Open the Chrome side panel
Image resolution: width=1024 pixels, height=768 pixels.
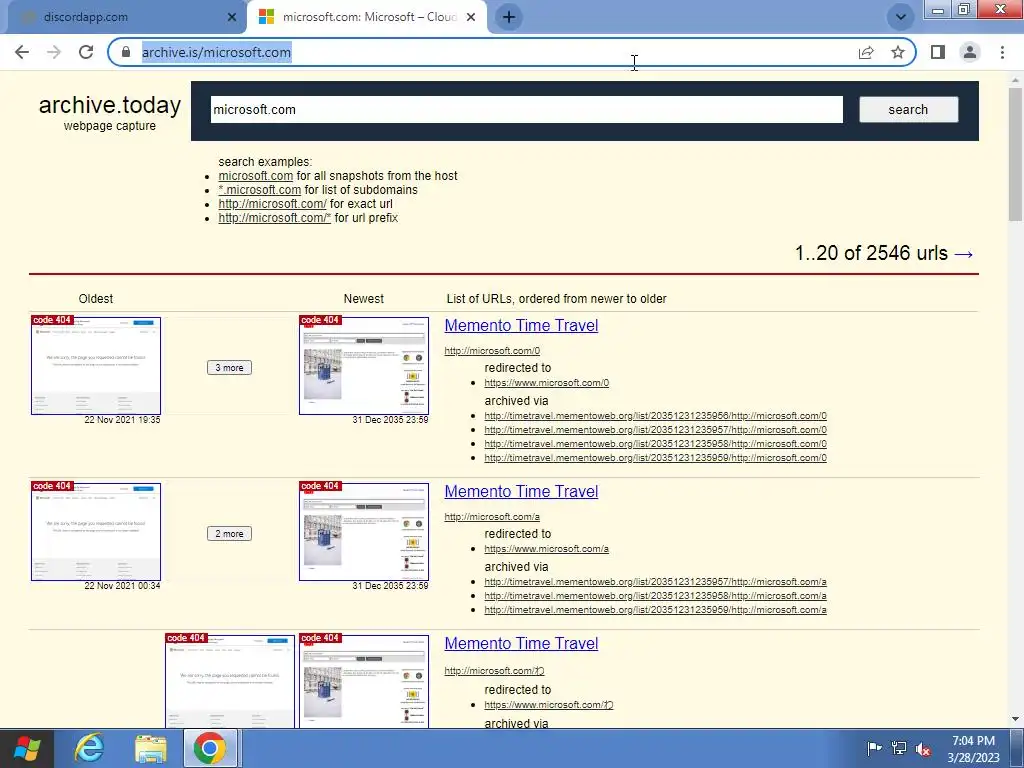[x=938, y=52]
